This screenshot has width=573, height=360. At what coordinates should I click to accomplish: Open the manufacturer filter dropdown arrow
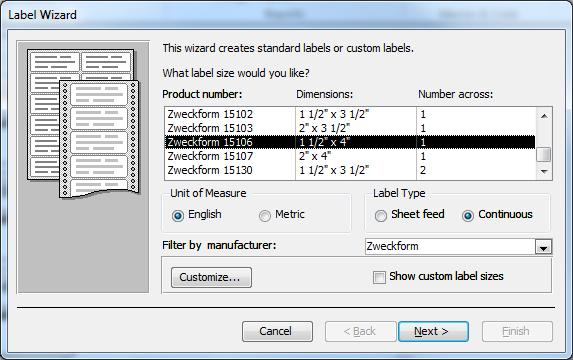pyautogui.click(x=543, y=247)
